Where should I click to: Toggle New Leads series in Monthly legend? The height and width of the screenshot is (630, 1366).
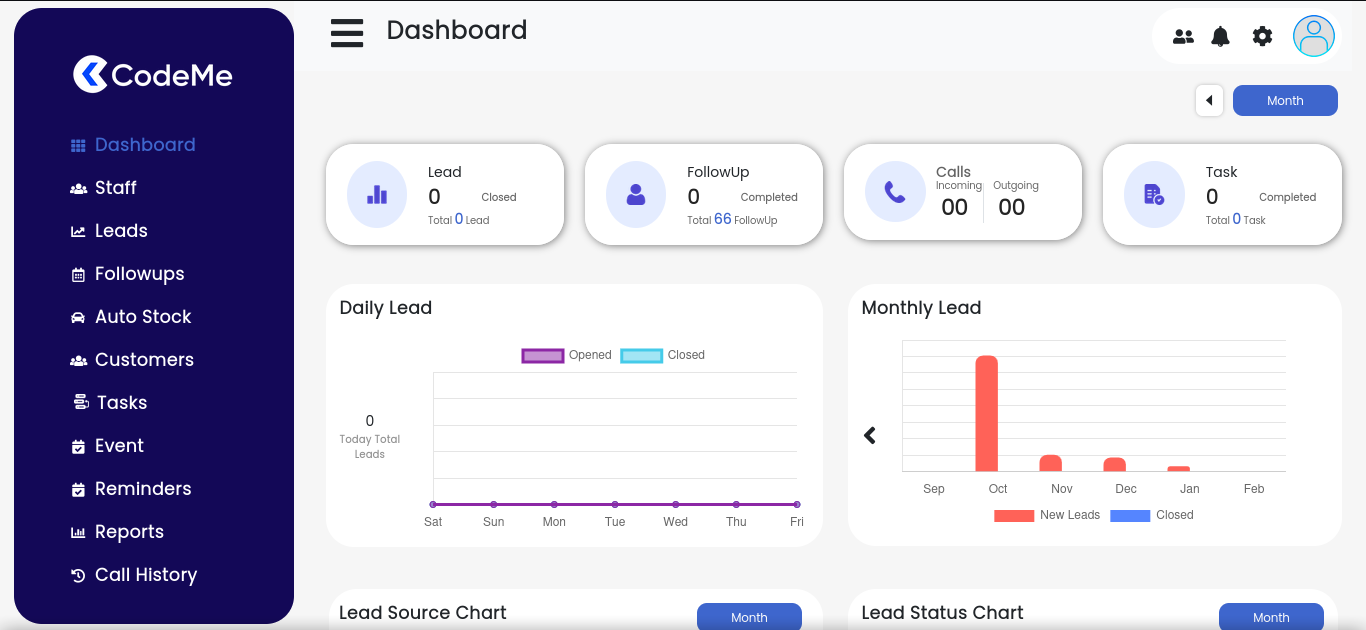pos(1047,515)
